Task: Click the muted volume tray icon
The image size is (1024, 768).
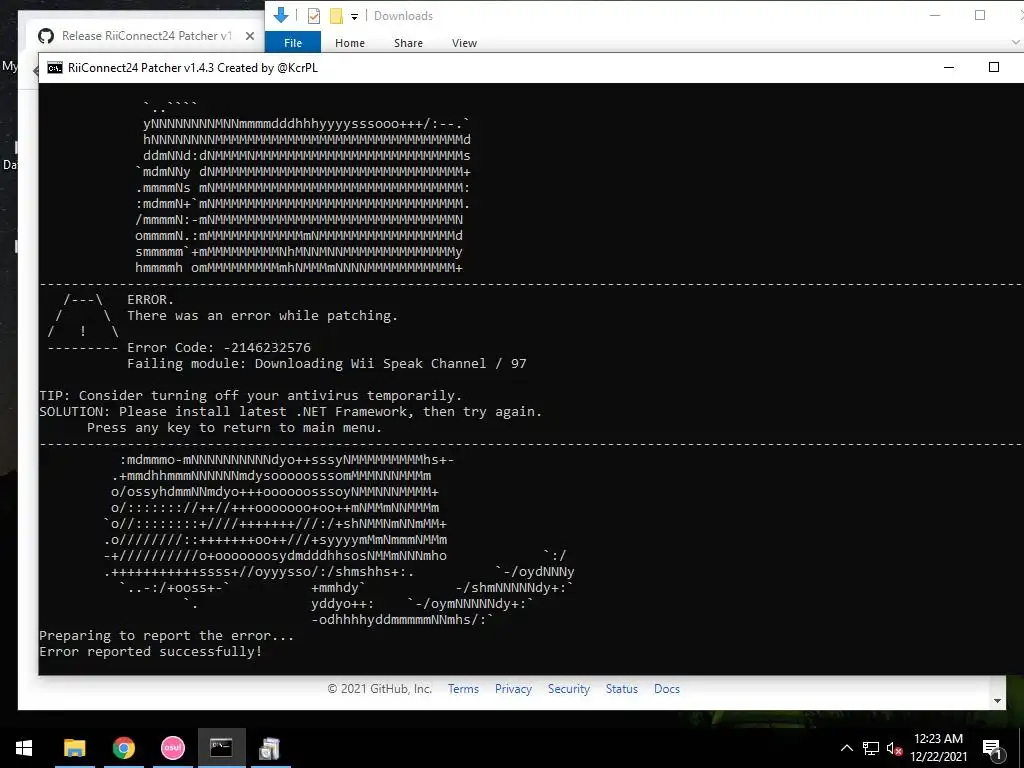Action: click(x=895, y=749)
